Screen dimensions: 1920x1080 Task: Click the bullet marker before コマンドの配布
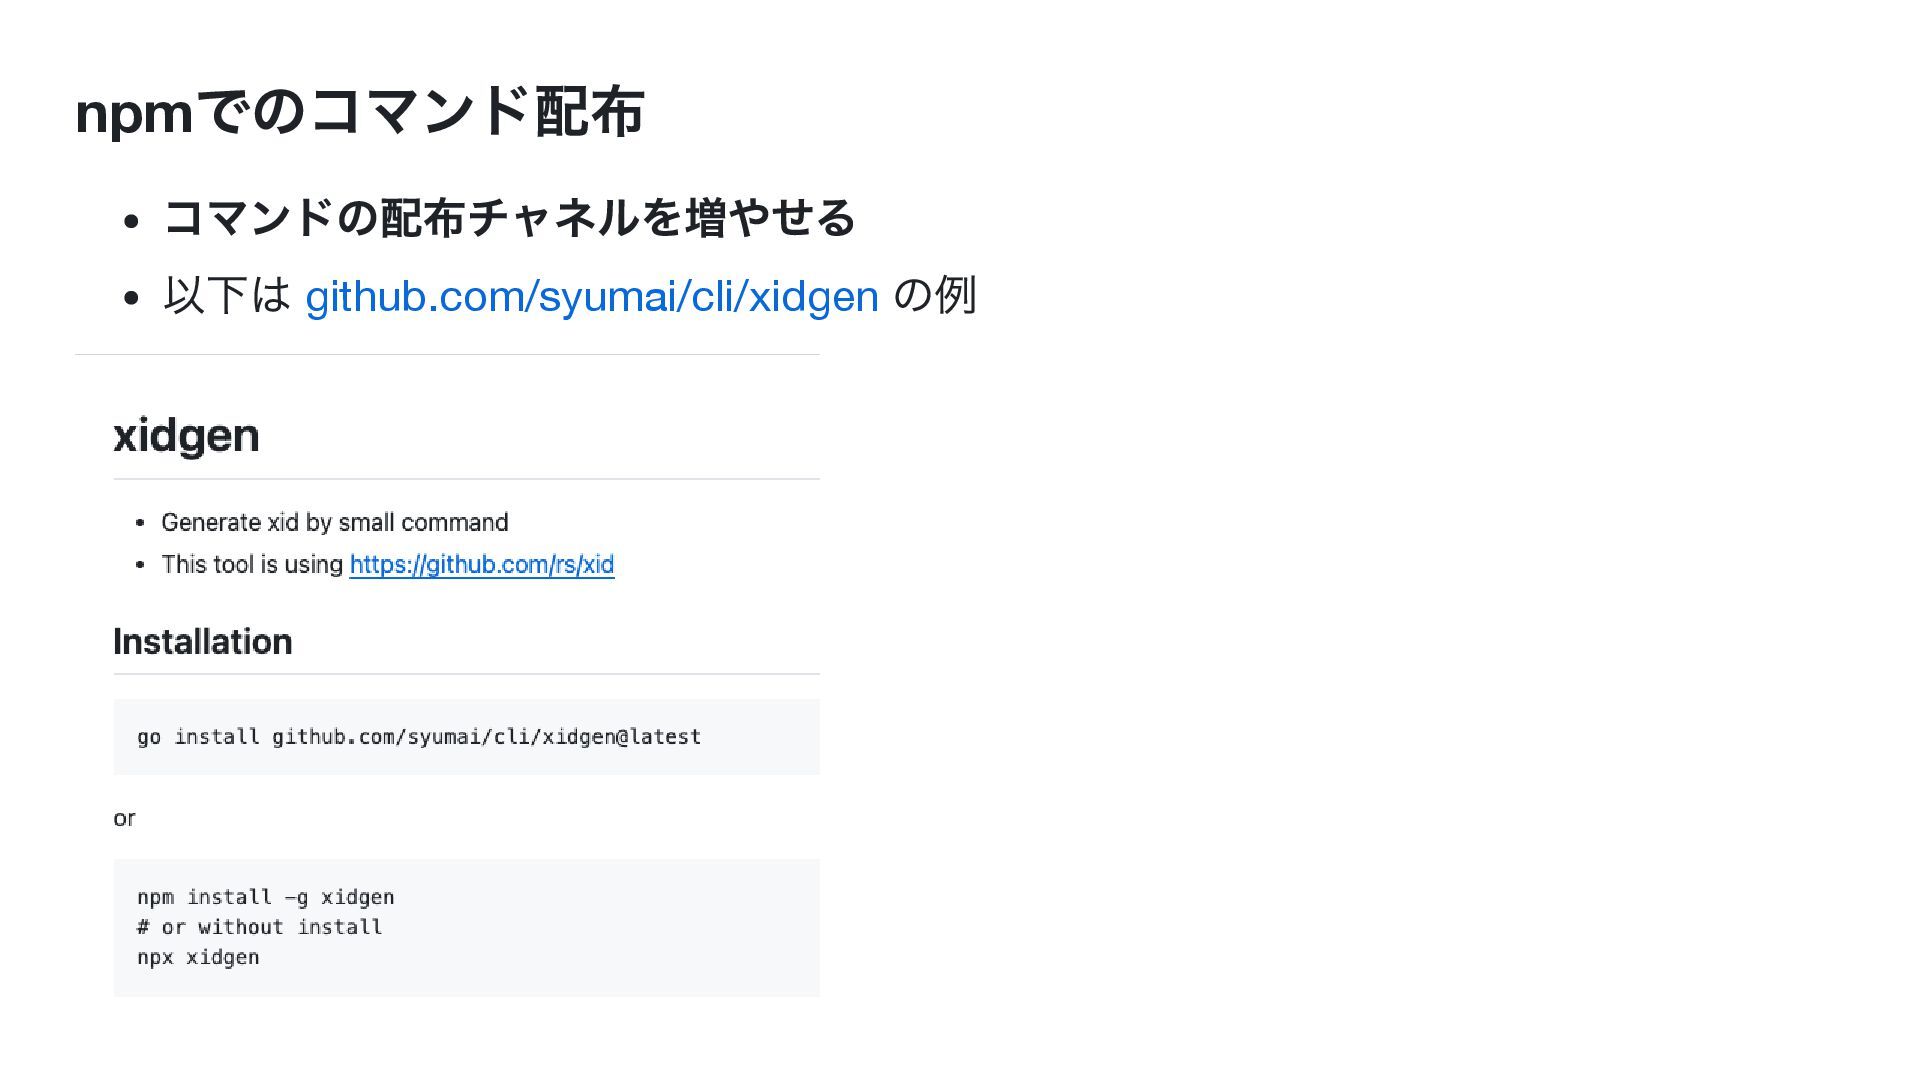(x=130, y=221)
